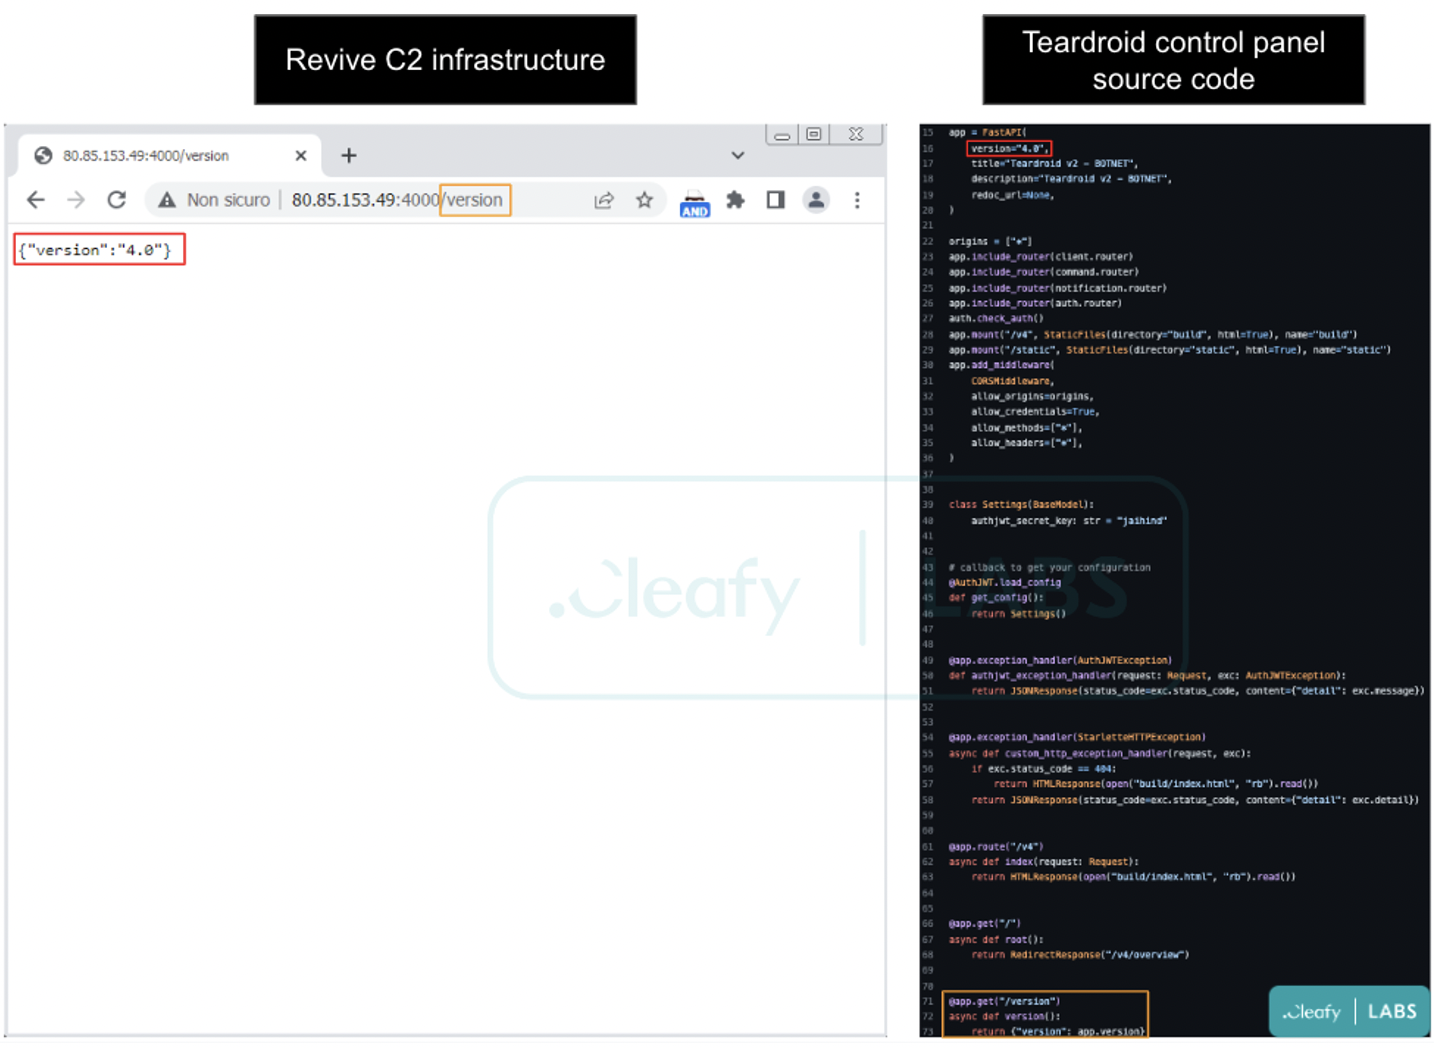Screen dimensions: 1434x1048
Task: Click the Non sicuro security label
Action: (x=228, y=200)
